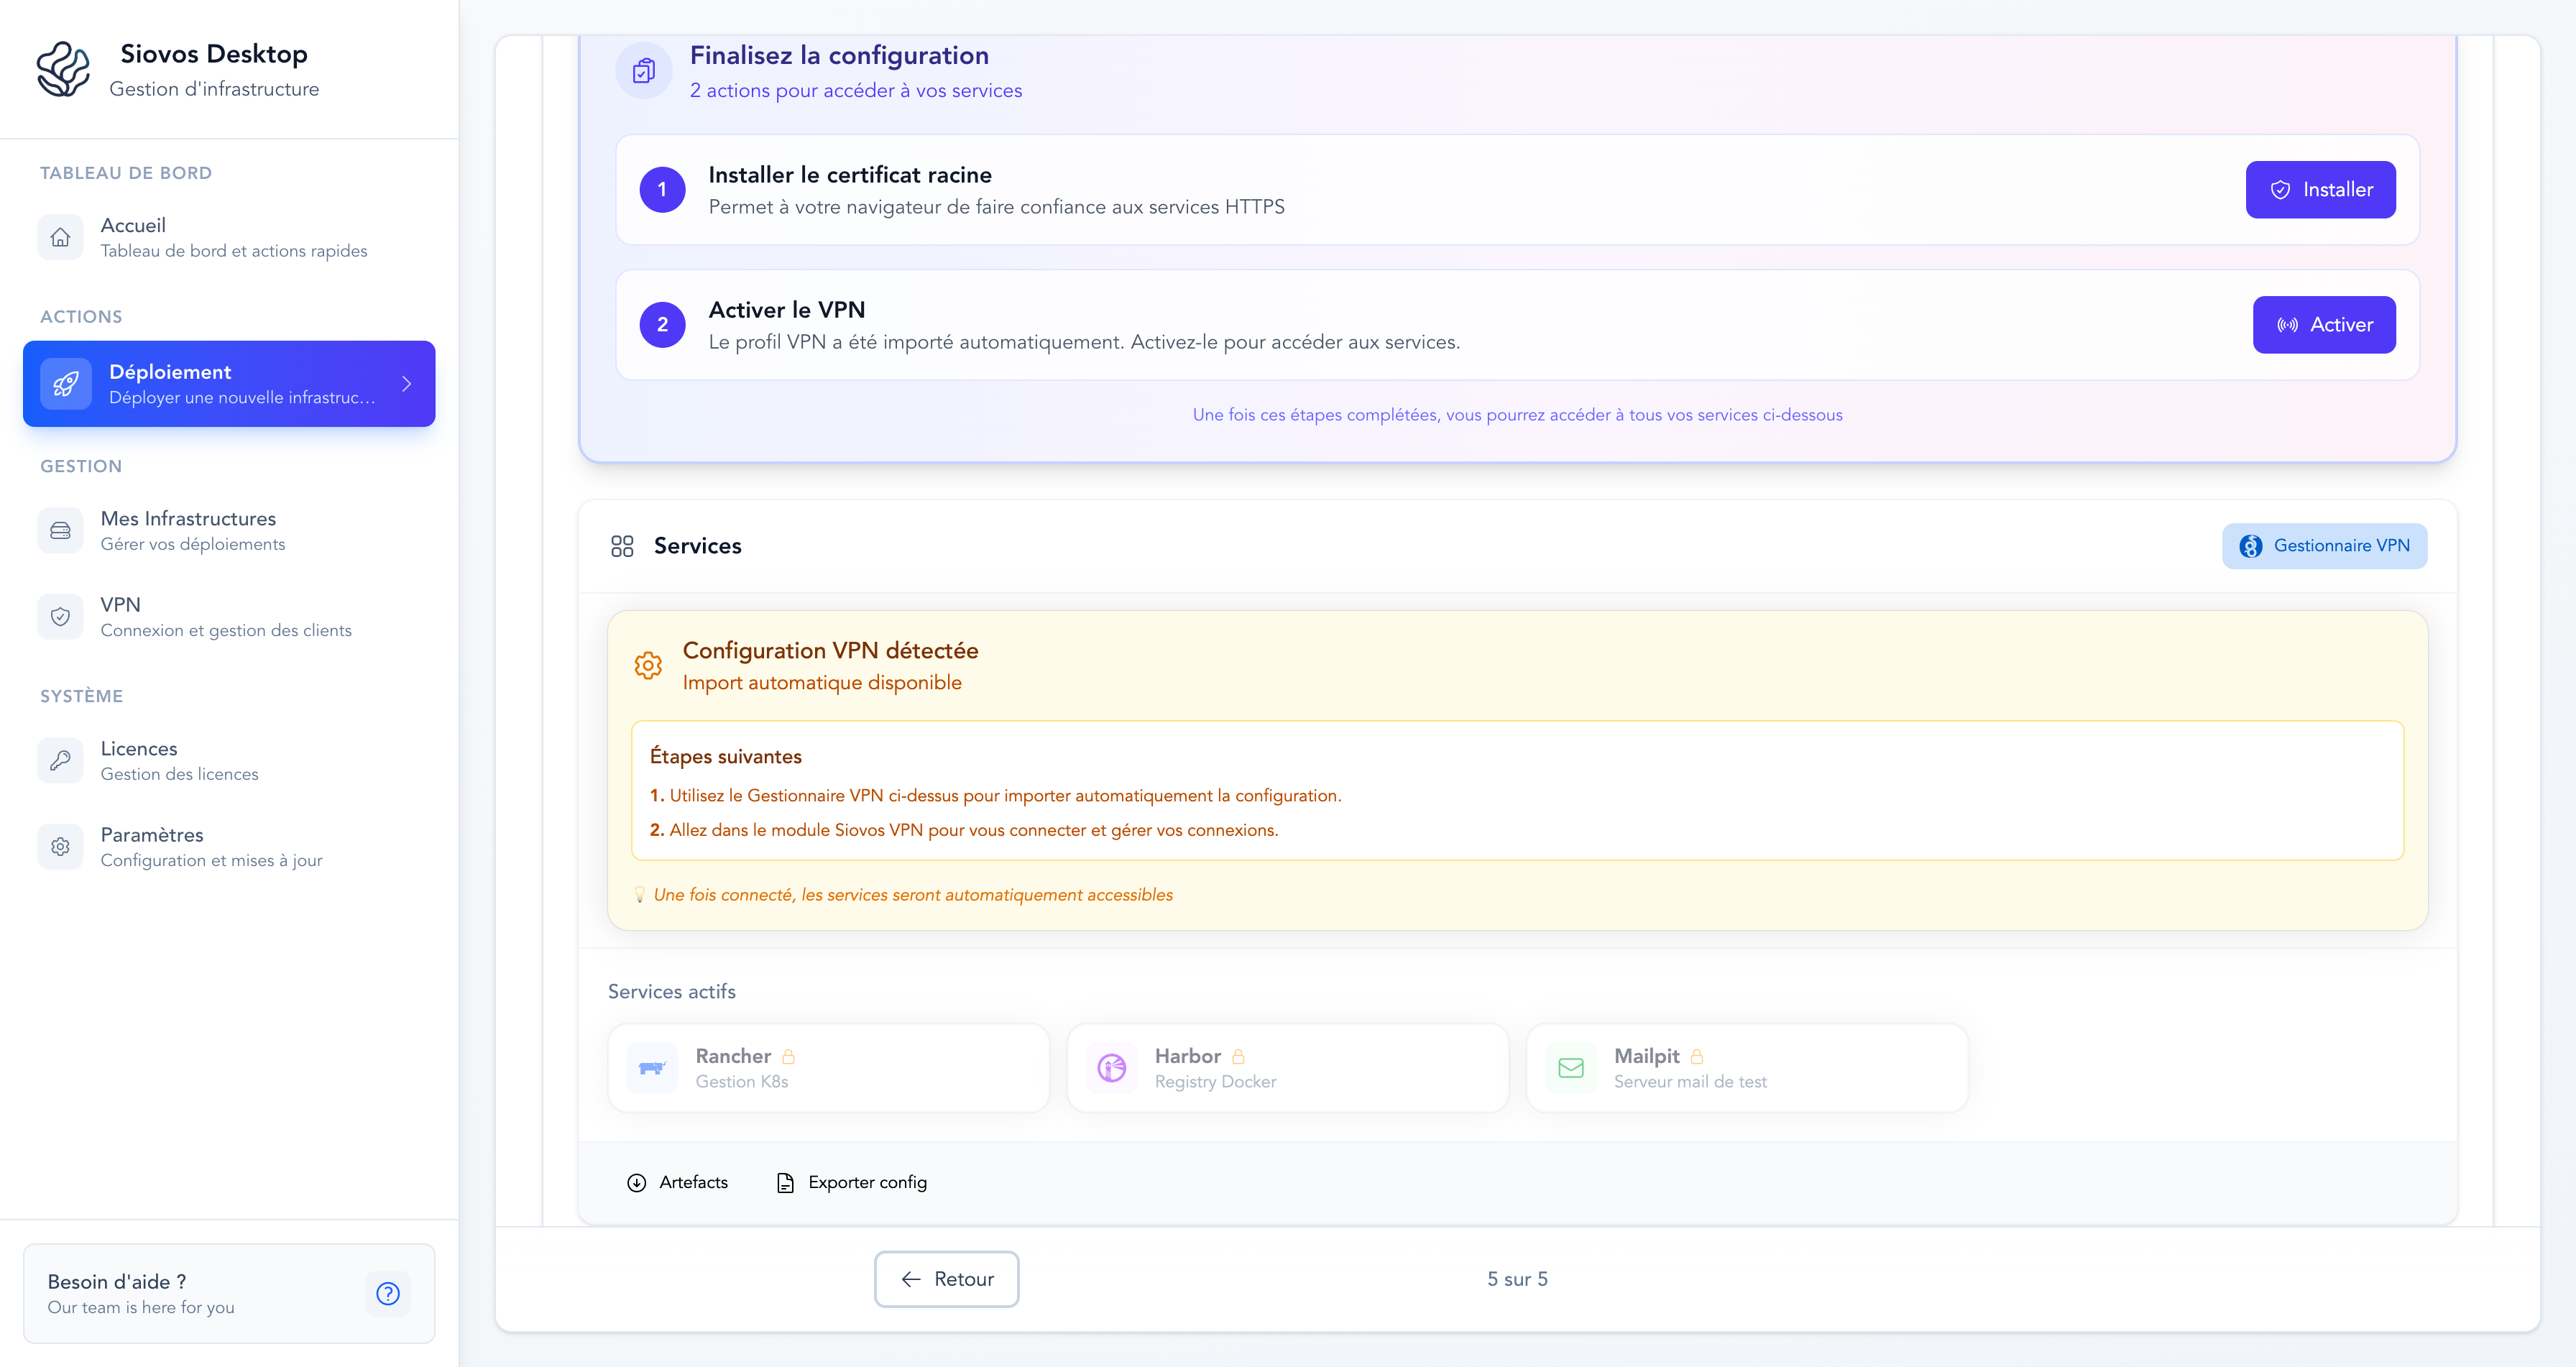Click the Retour back button
The image size is (2576, 1367).
pyautogui.click(x=946, y=1279)
